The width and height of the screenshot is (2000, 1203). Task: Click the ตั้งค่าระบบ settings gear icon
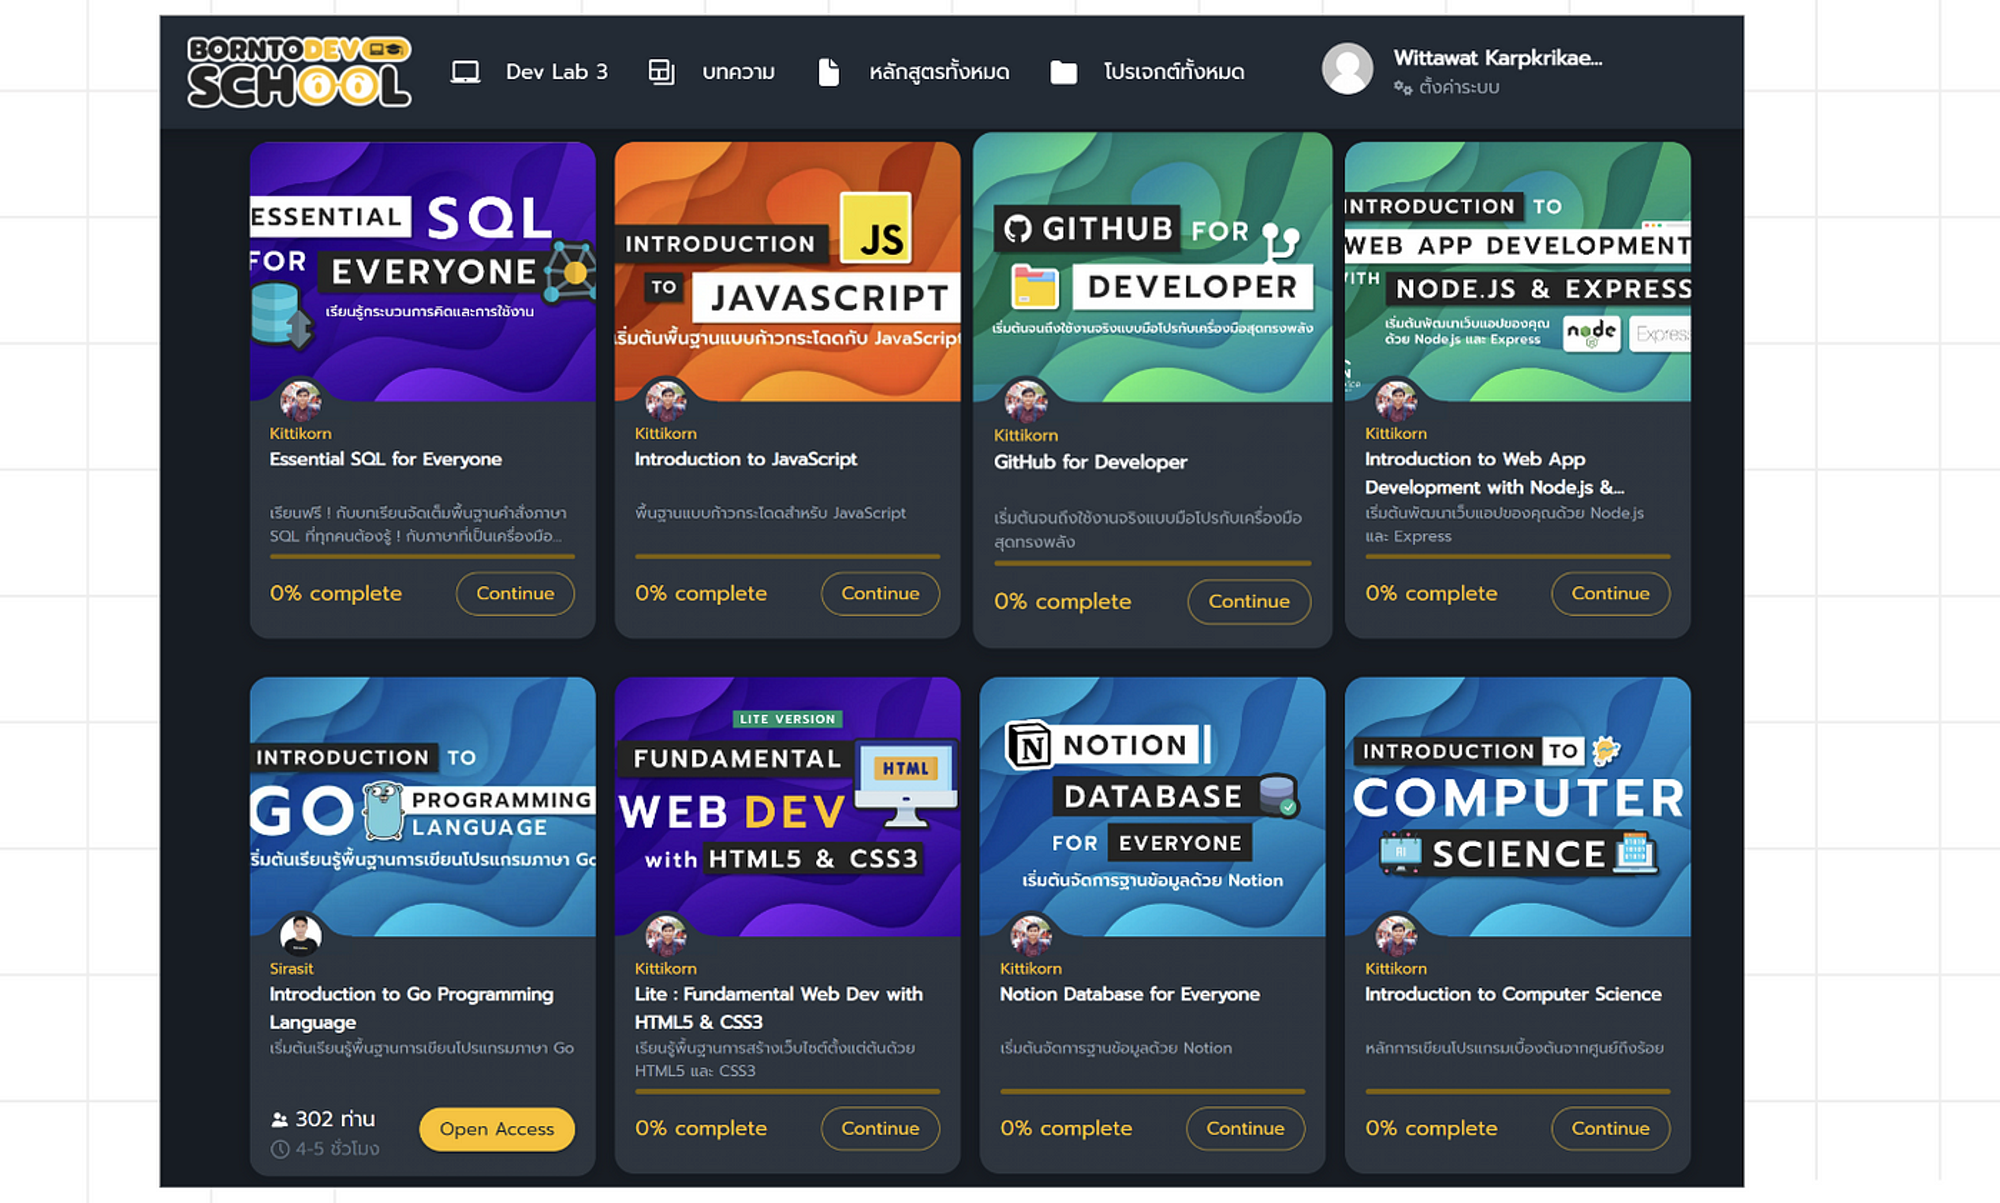1403,88
